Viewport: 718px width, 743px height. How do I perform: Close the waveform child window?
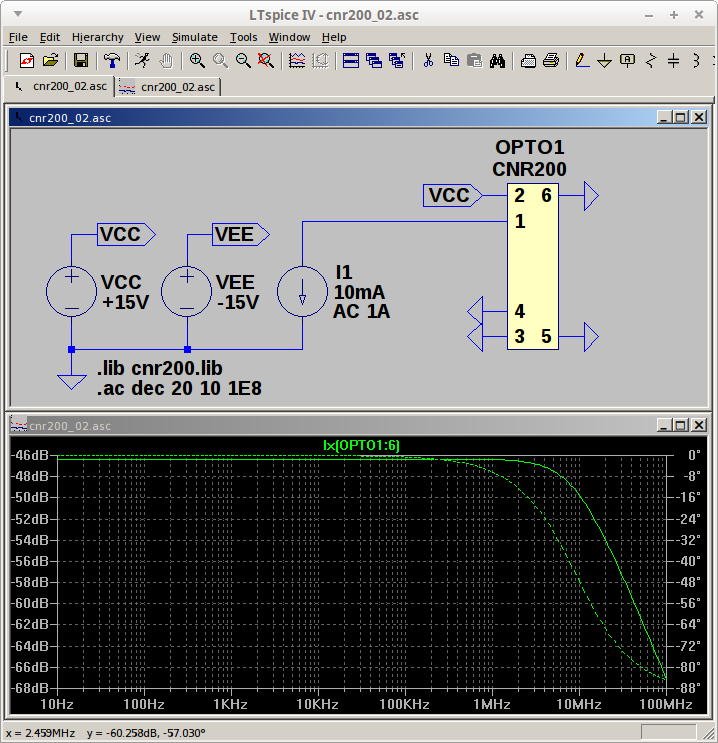click(699, 425)
